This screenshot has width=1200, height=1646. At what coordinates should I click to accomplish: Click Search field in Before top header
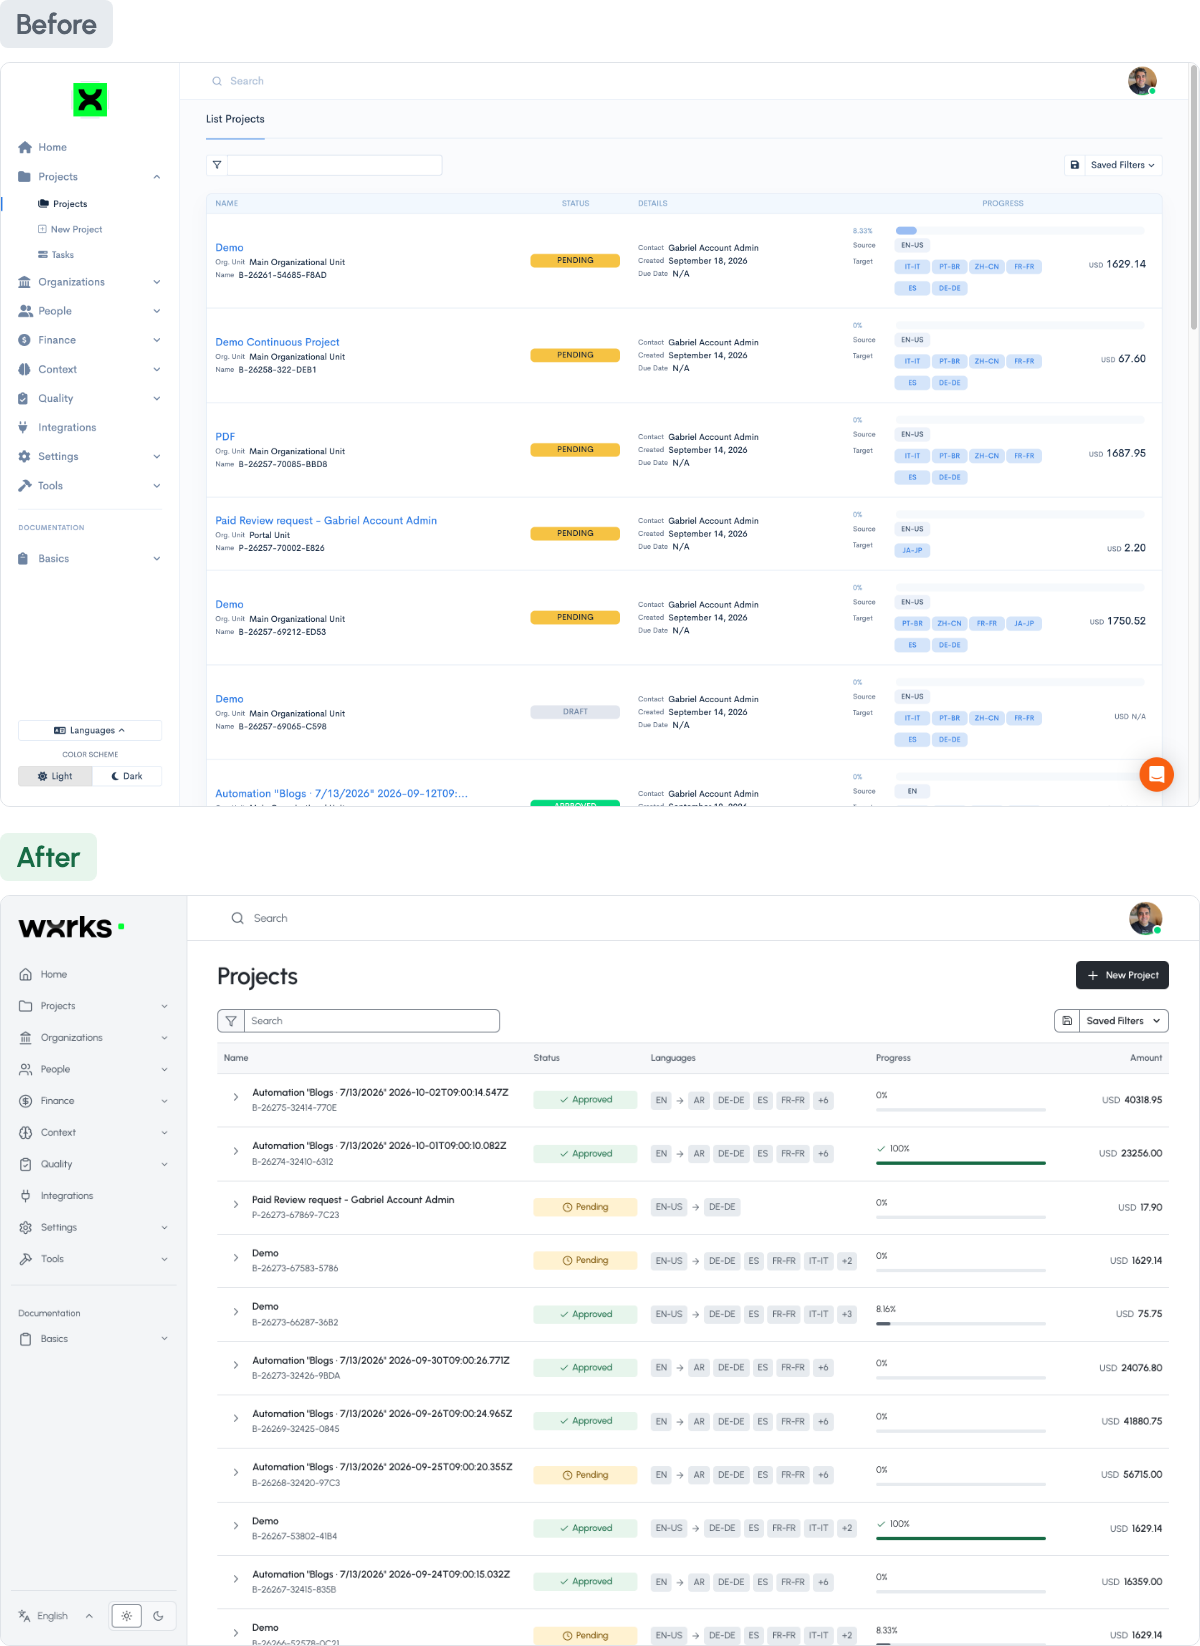coord(247,81)
